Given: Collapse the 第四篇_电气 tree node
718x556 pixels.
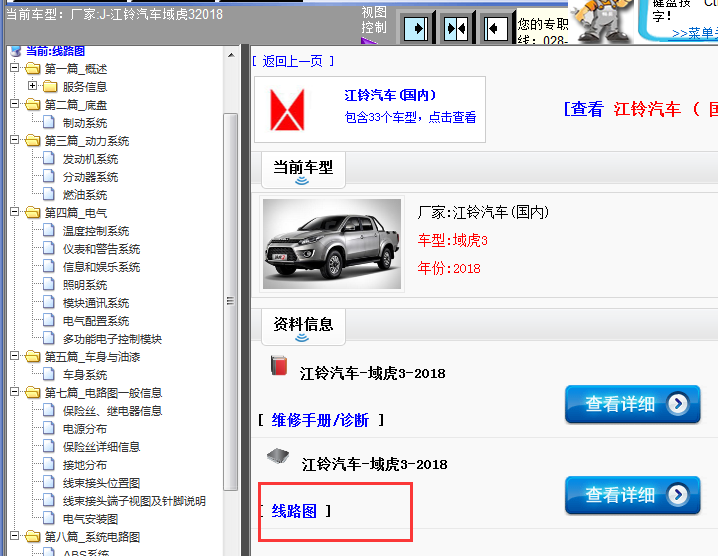Looking at the screenshot, I should point(15,212).
